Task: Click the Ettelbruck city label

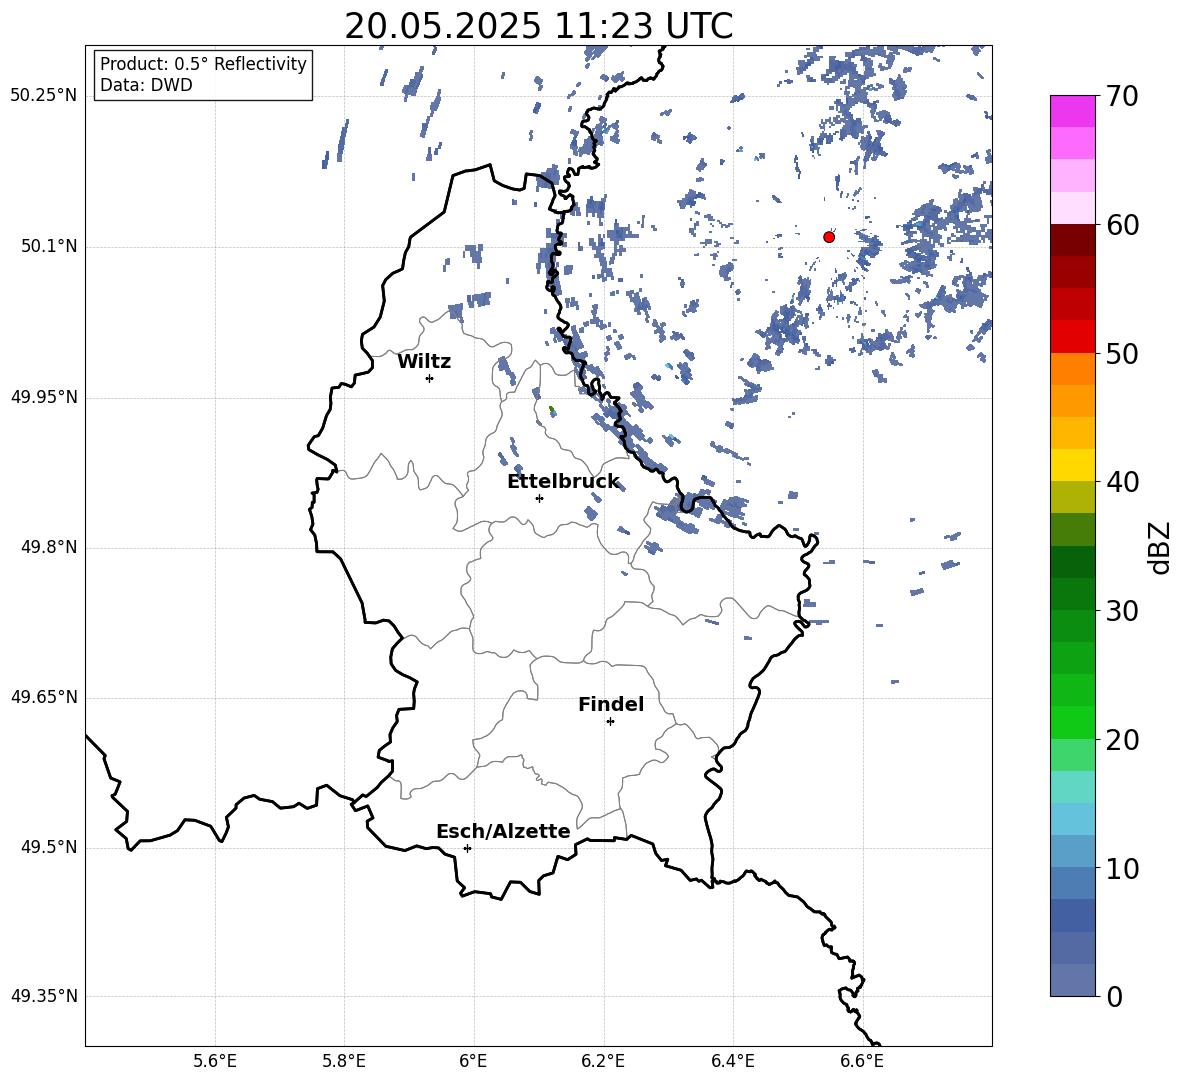Action: click(x=563, y=482)
